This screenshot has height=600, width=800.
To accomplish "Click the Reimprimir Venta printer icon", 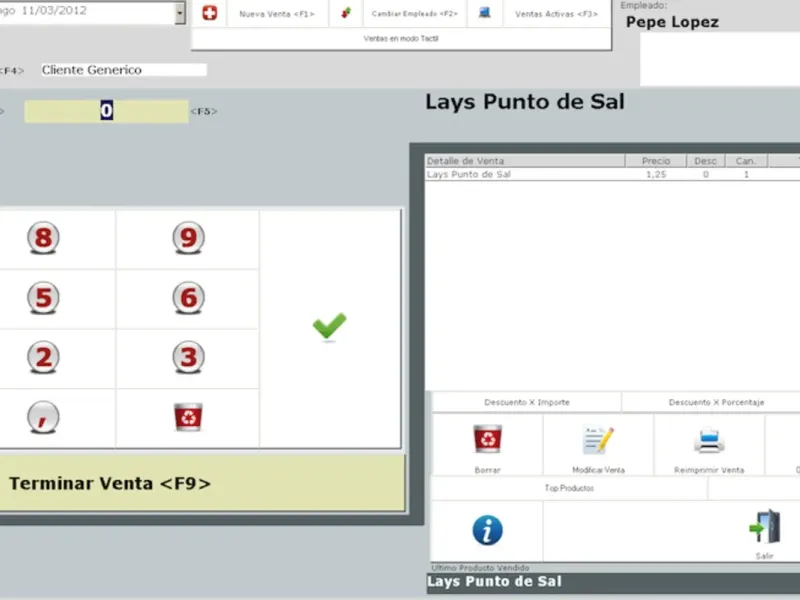I will (x=709, y=441).
